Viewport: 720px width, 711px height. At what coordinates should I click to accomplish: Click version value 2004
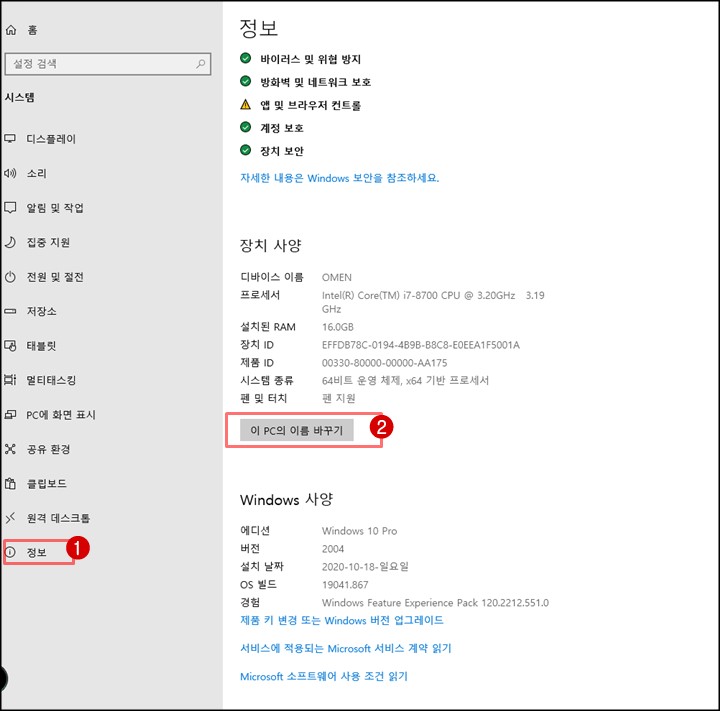coord(333,549)
